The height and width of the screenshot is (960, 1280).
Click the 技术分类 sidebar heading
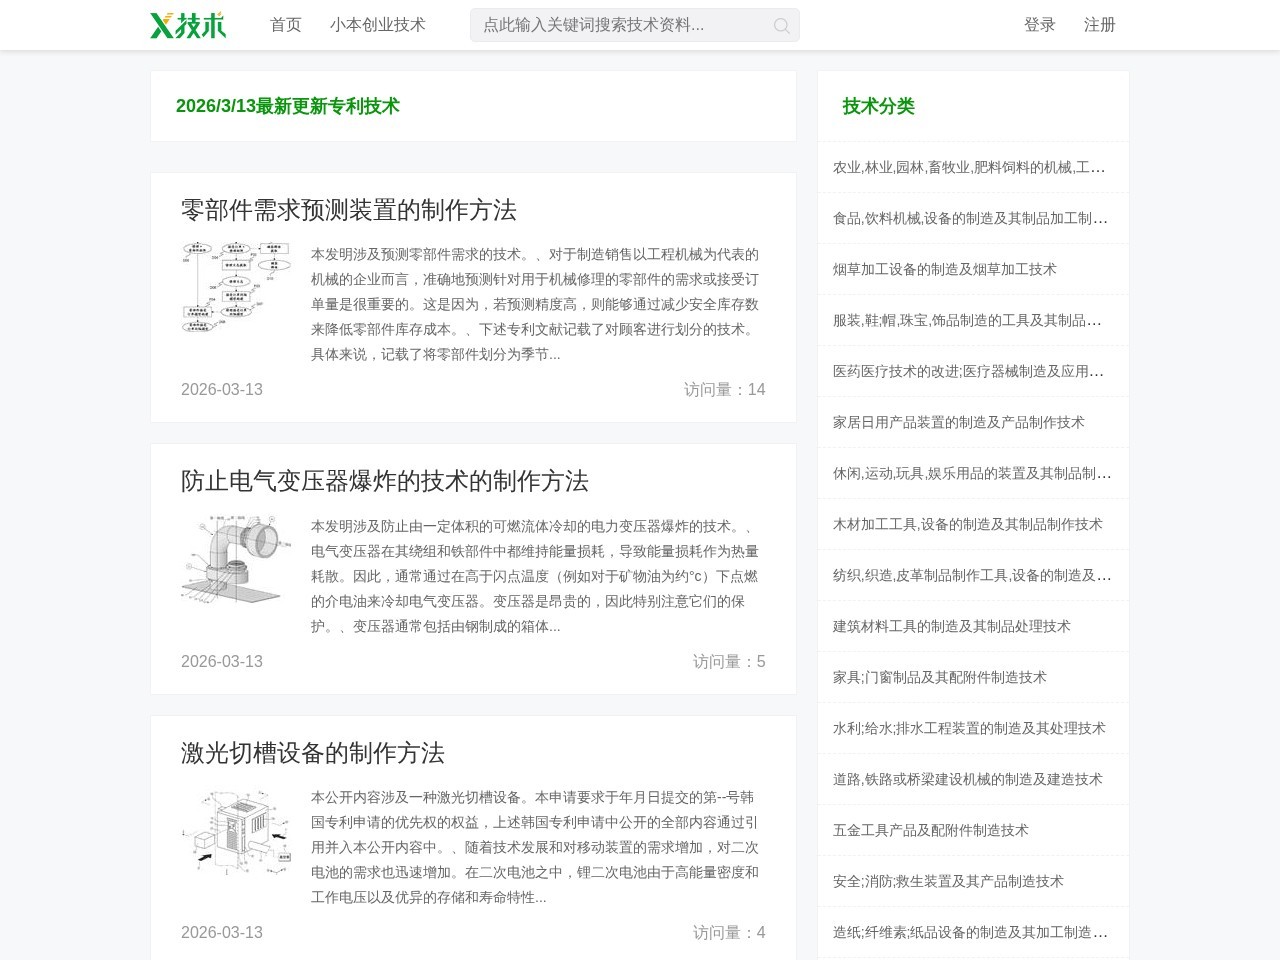[x=877, y=106]
